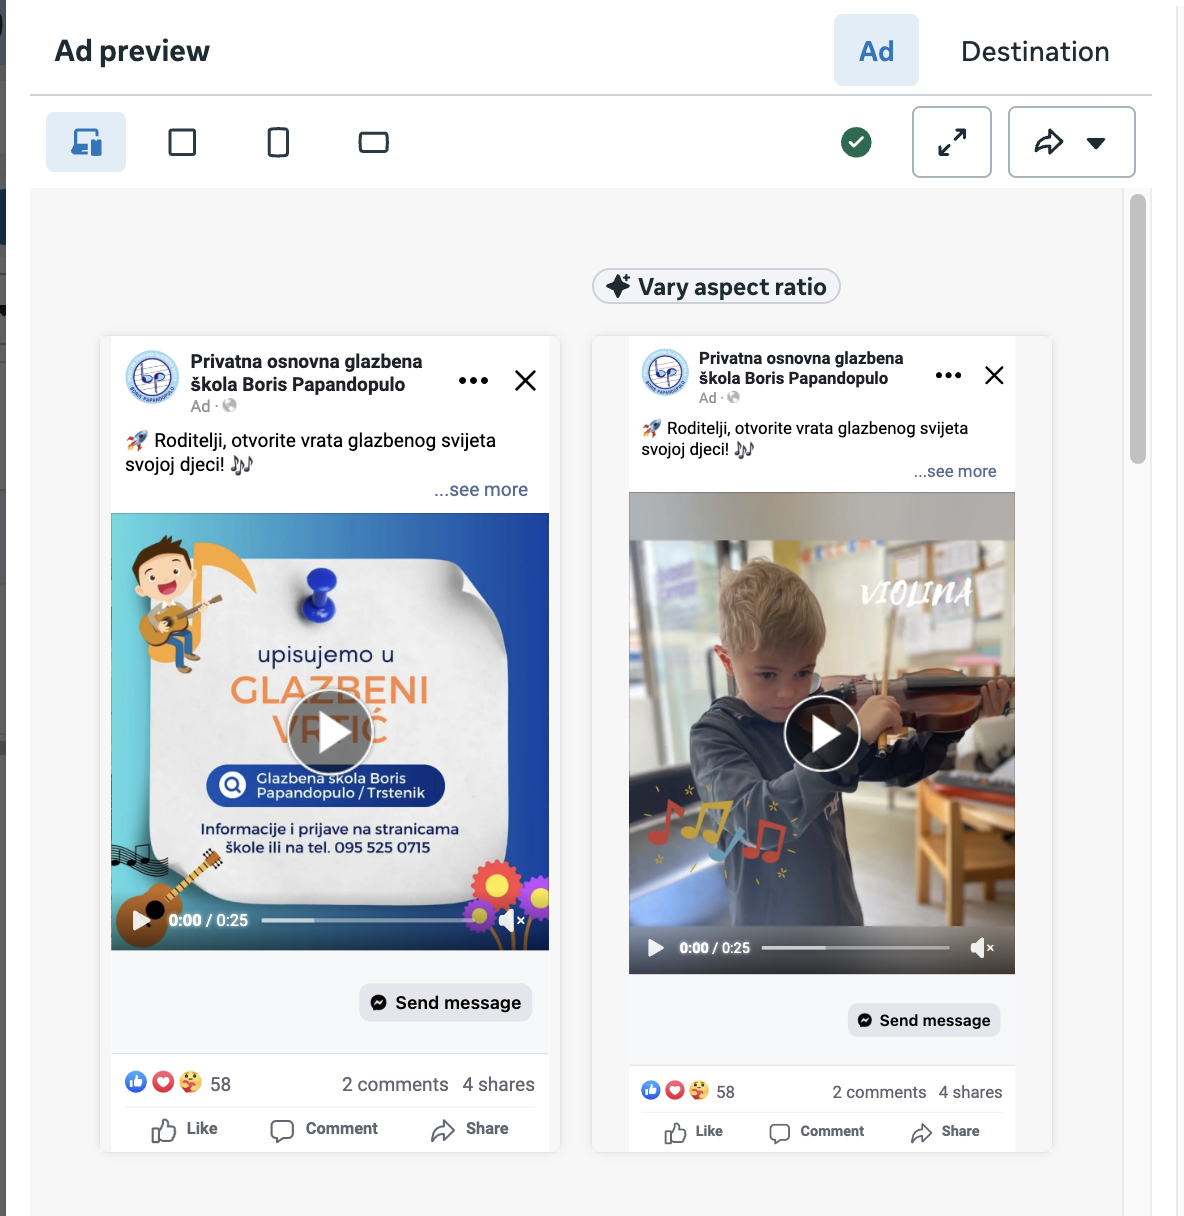Click see more on right ad
The width and height of the screenshot is (1184, 1216).
tap(955, 471)
